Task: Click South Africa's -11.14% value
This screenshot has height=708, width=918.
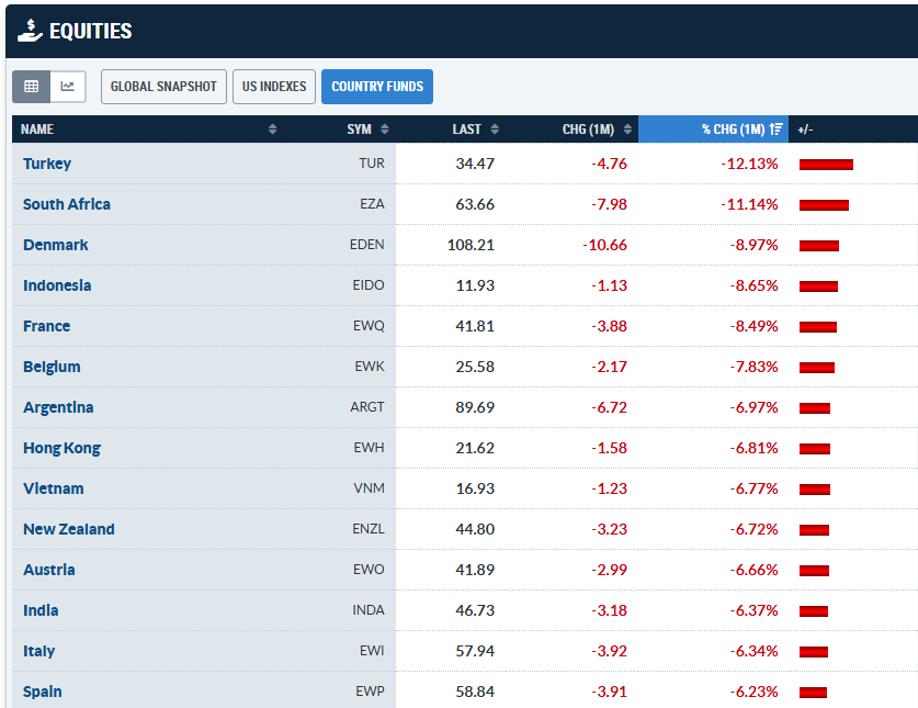Action: point(749,204)
